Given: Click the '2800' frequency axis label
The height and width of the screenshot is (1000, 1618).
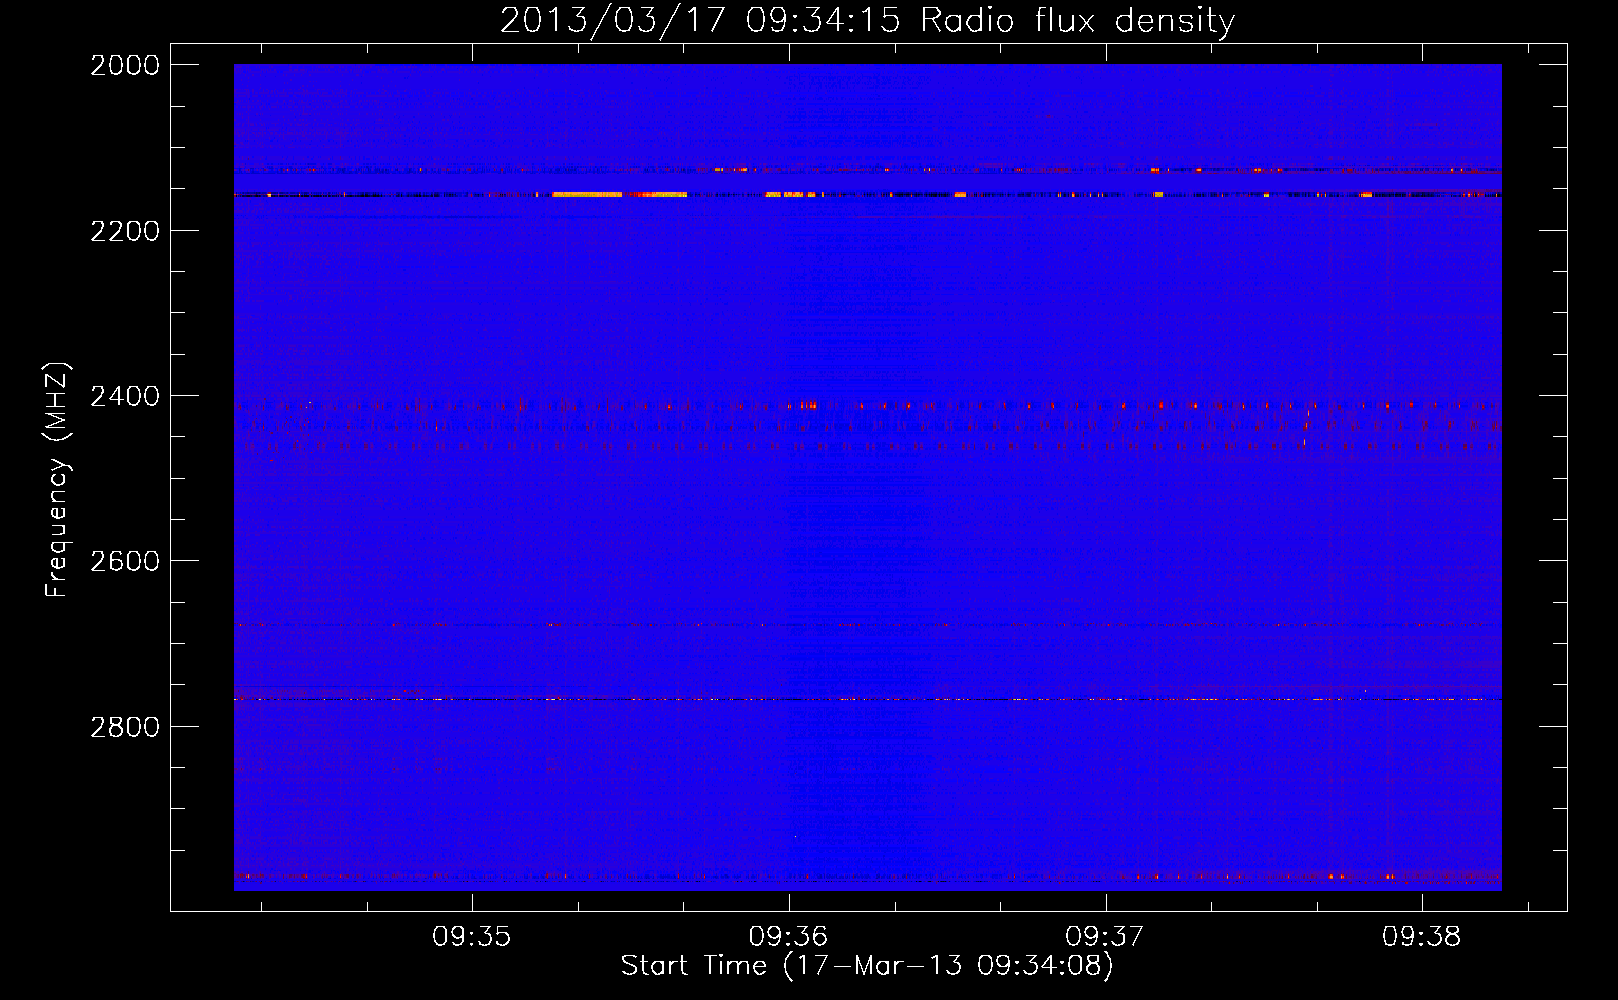Looking at the screenshot, I should pyautogui.click(x=125, y=727).
